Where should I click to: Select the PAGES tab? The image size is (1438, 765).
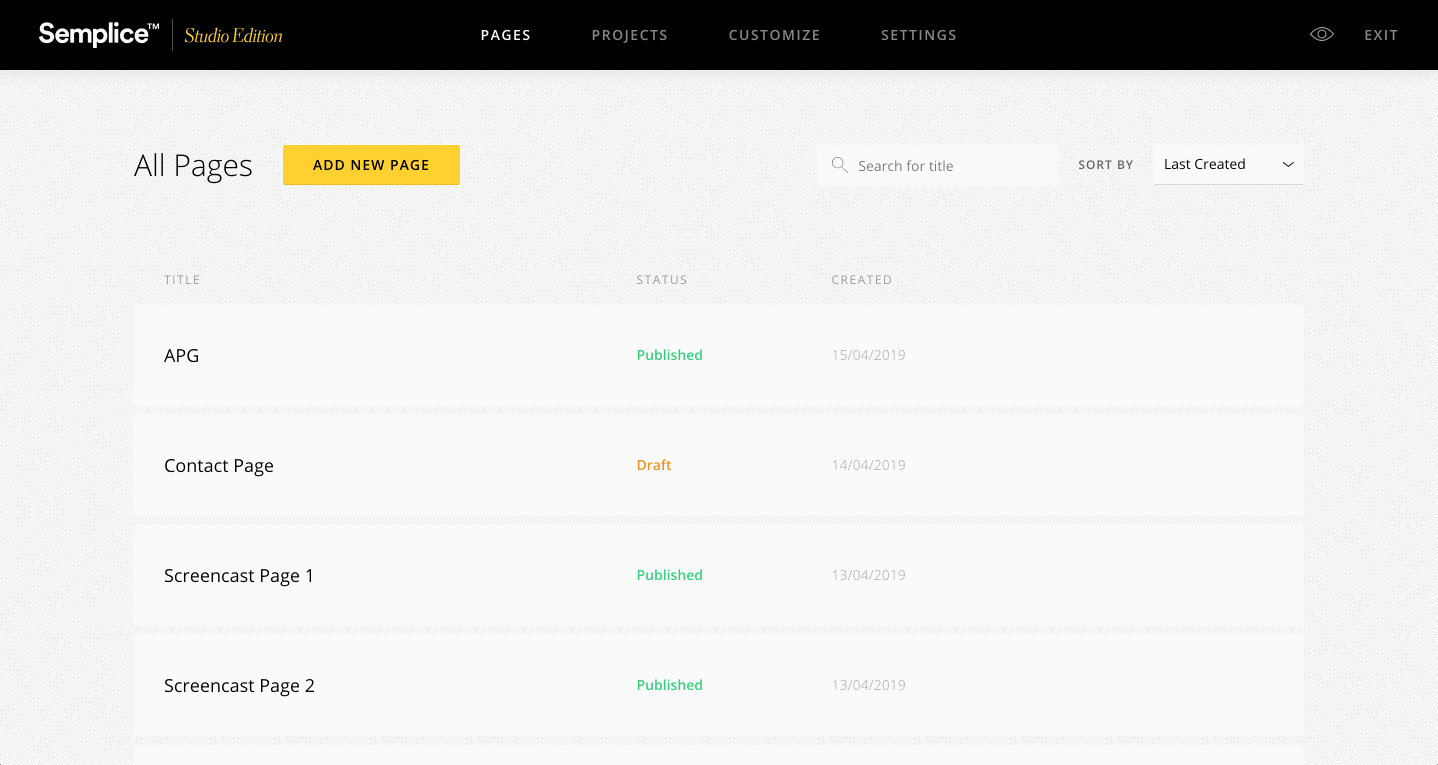(505, 34)
